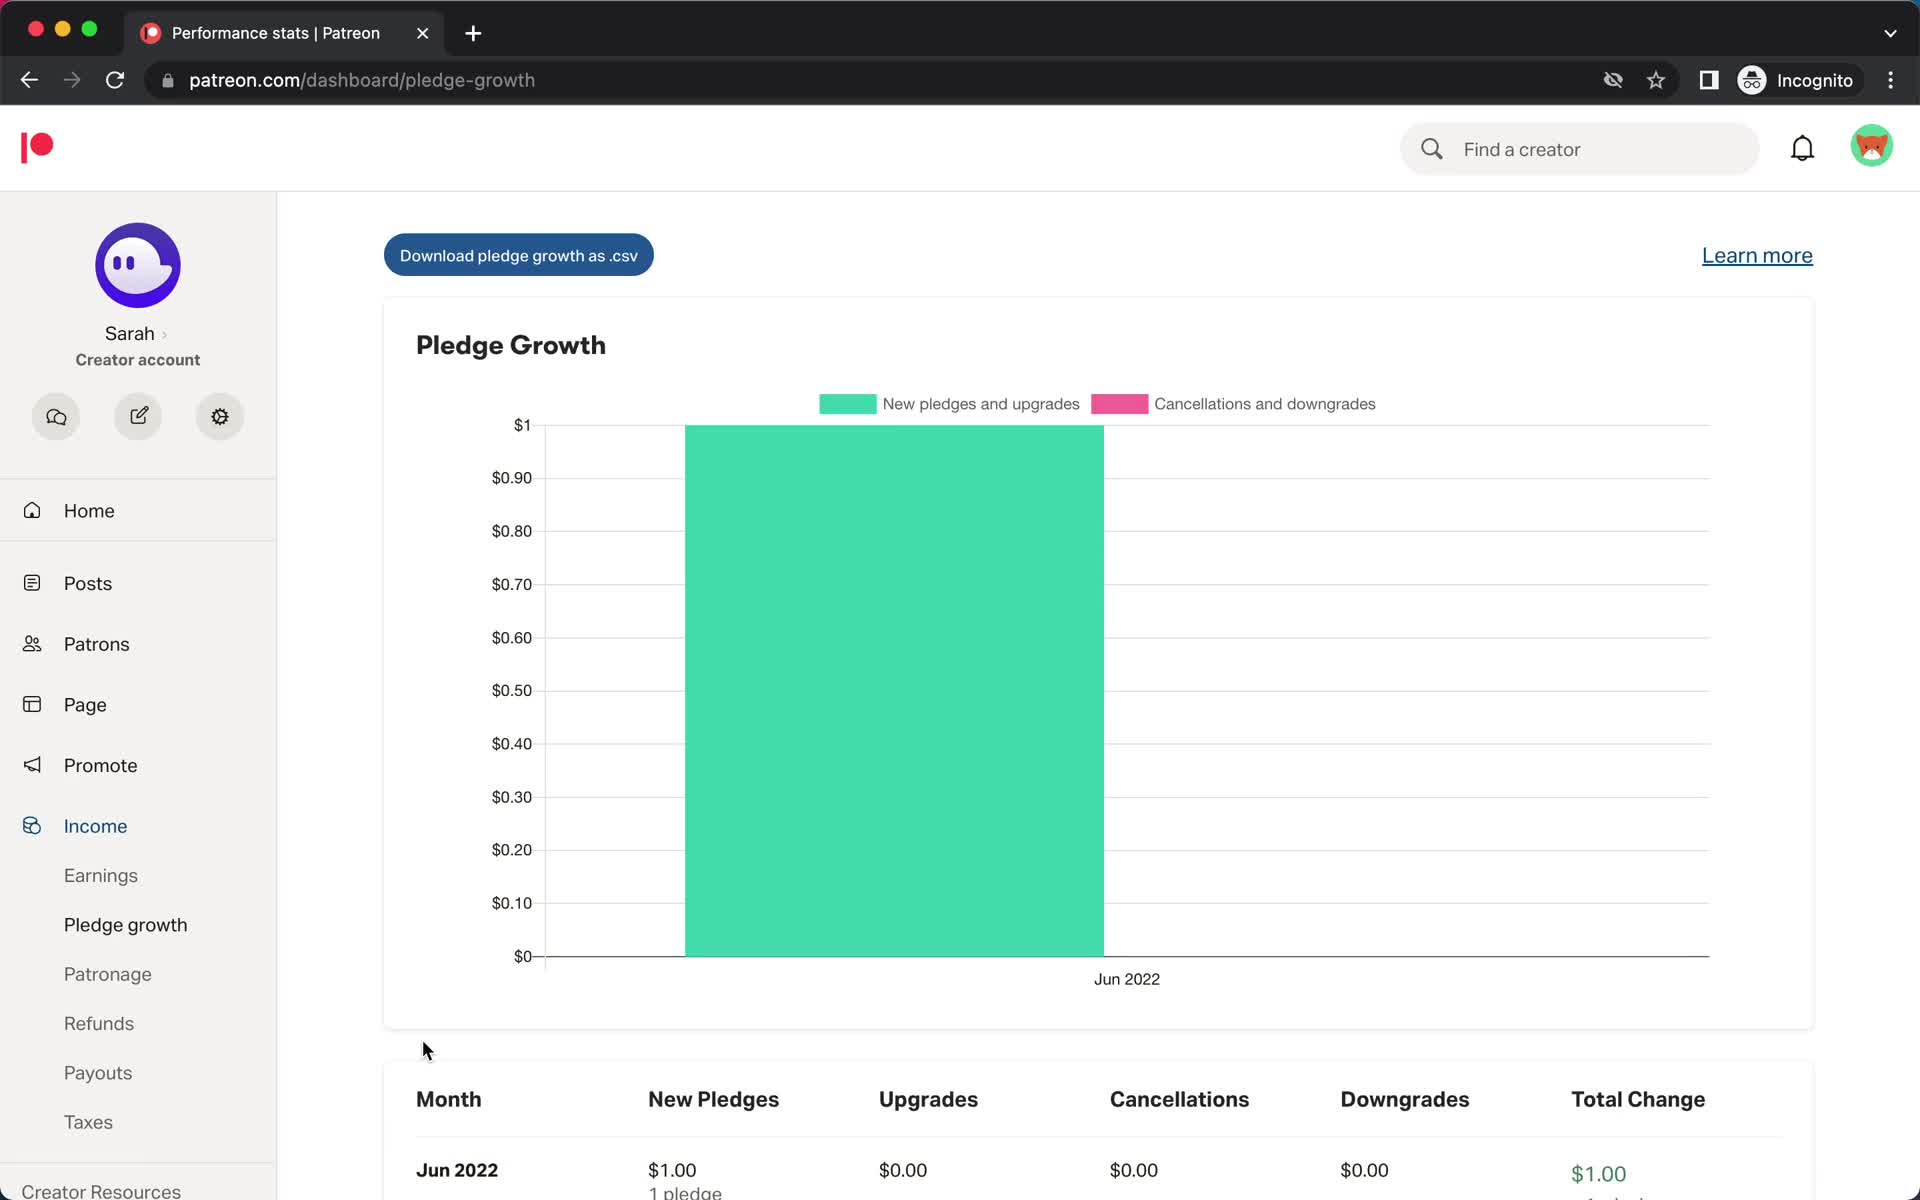Reload the page with refresh icon
The image size is (1920, 1200).
tap(115, 80)
